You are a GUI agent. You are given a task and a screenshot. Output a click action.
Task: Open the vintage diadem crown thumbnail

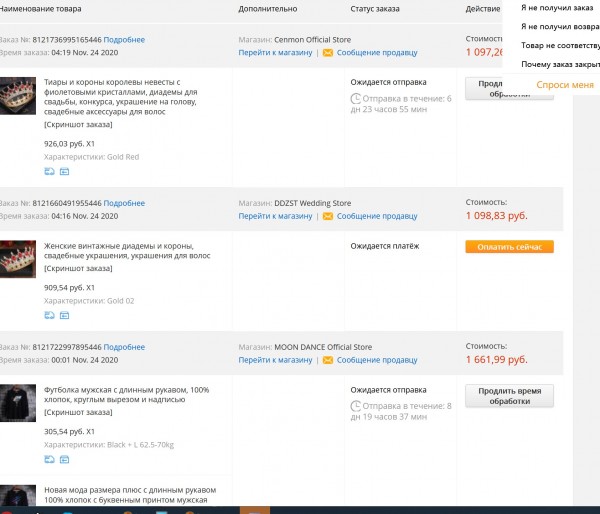18,259
